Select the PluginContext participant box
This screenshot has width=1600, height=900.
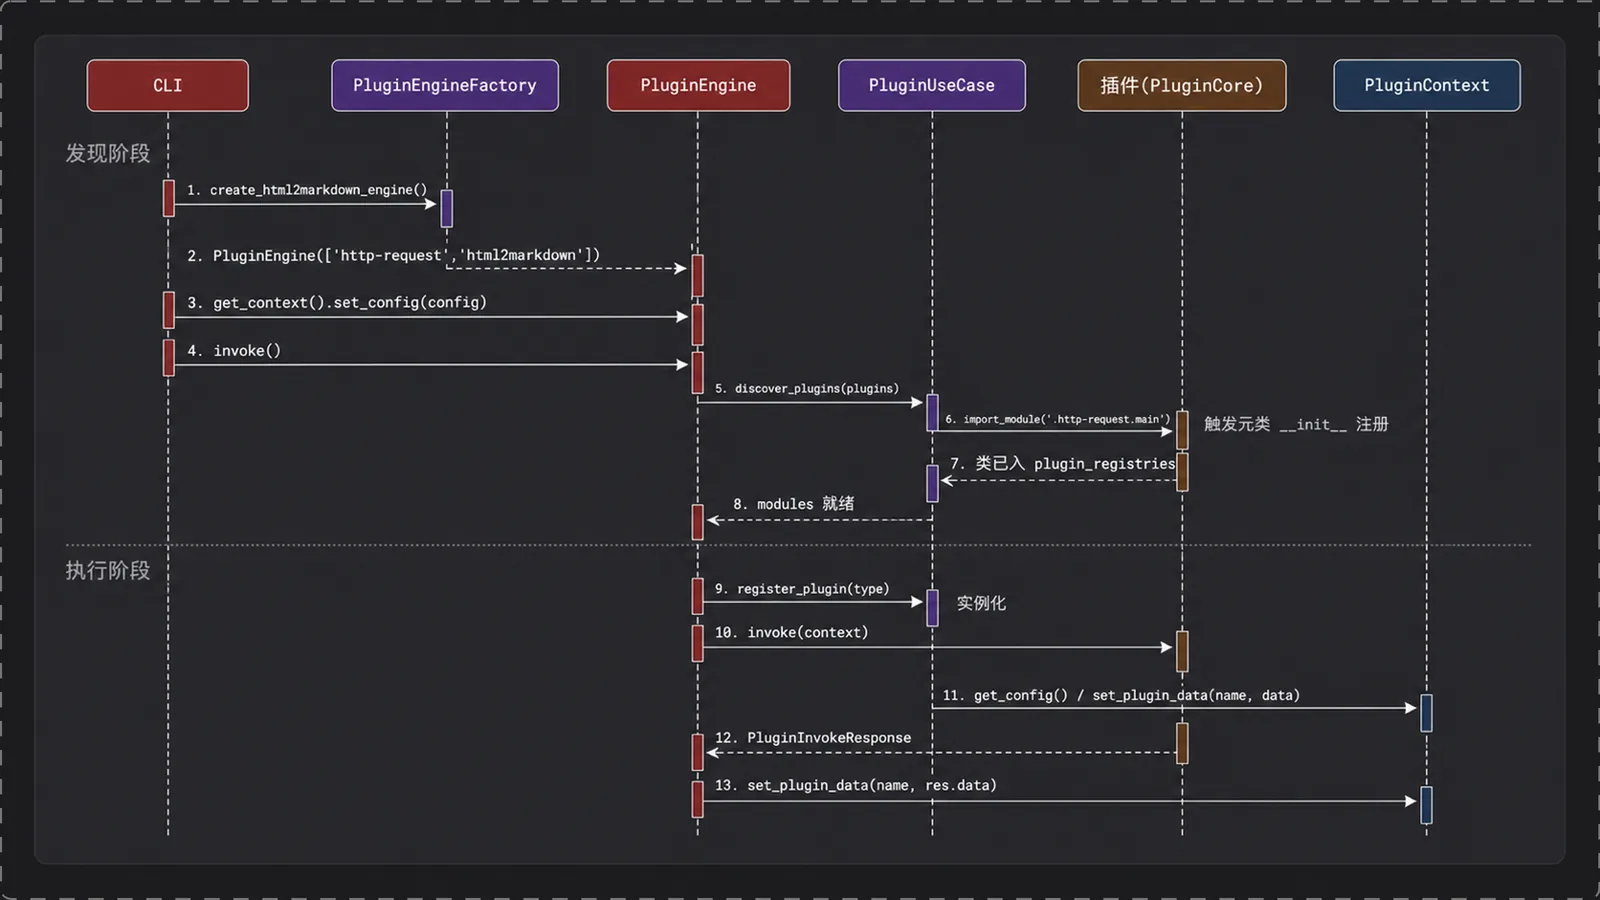1427,85
